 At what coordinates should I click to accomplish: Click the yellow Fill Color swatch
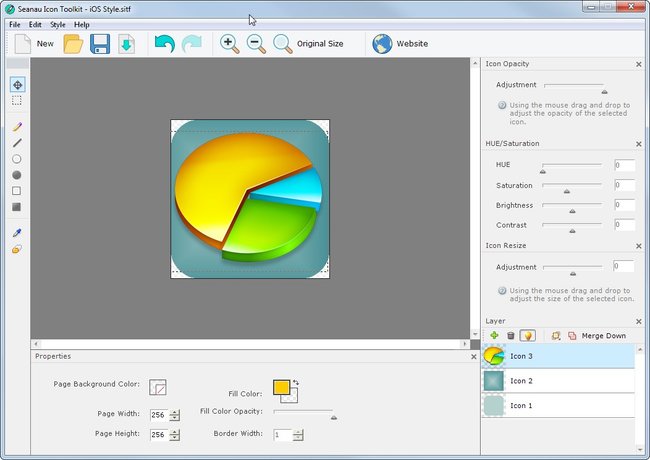click(281, 387)
